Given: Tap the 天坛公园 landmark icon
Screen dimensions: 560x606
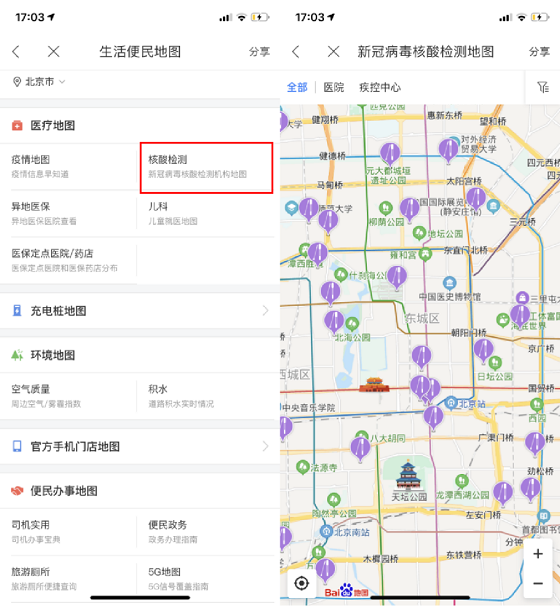Looking at the screenshot, I should [x=408, y=475].
